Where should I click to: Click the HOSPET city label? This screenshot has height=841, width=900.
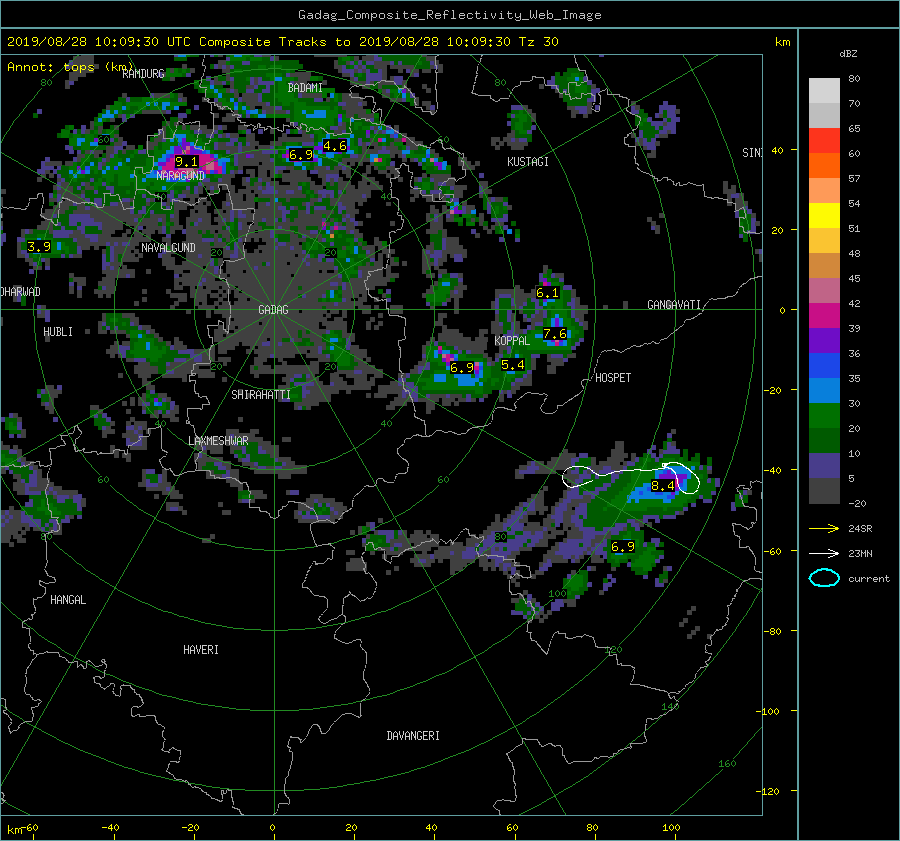pos(613,378)
